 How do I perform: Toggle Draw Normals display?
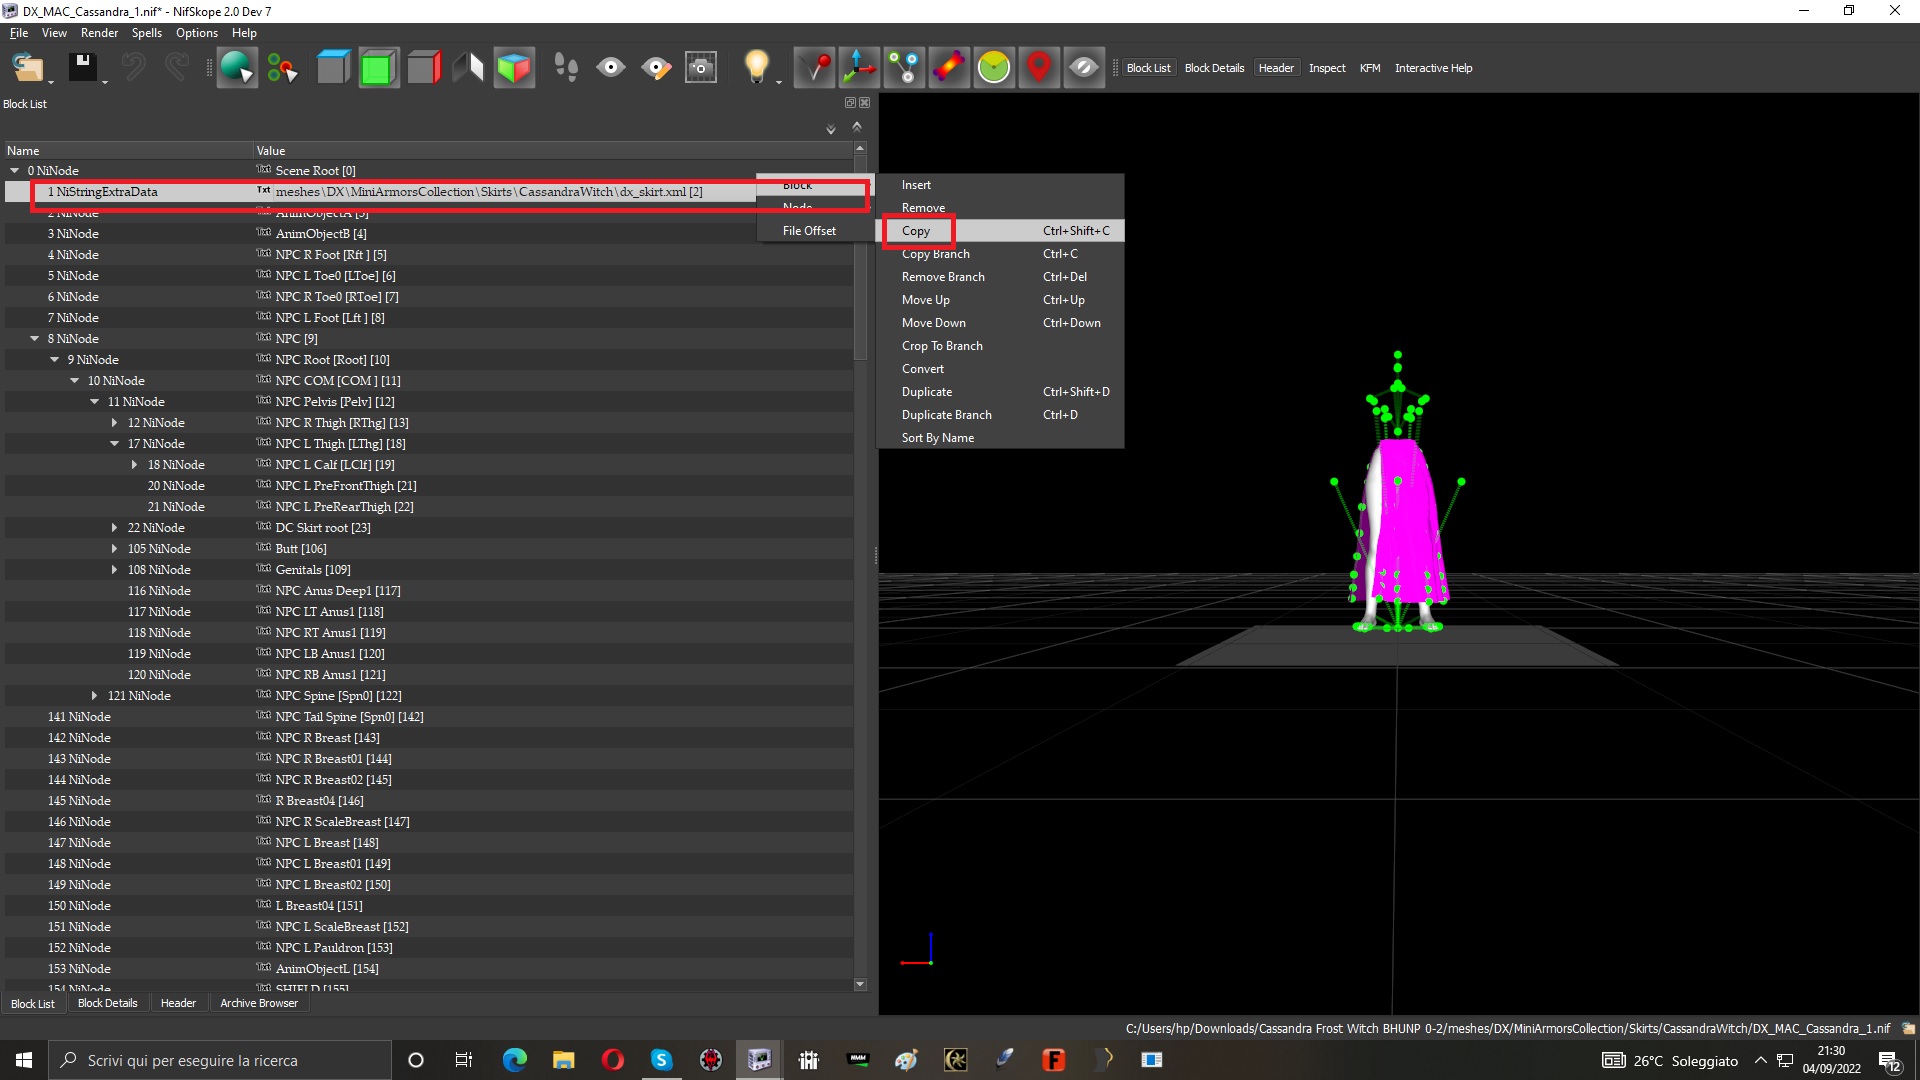(x=814, y=68)
